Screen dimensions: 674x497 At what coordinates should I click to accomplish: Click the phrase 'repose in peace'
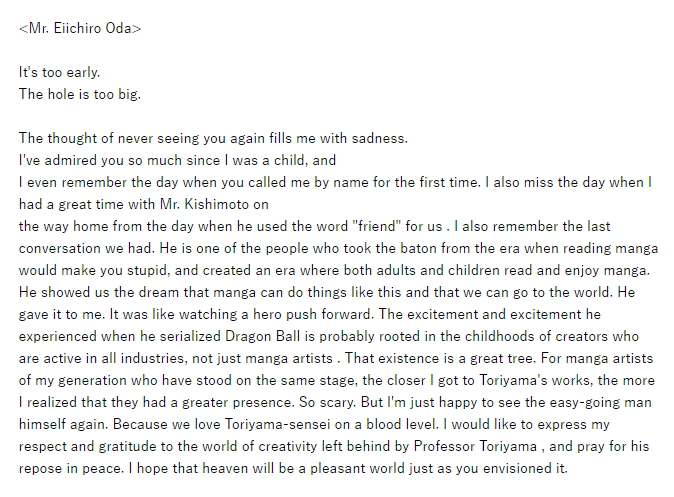coord(70,468)
